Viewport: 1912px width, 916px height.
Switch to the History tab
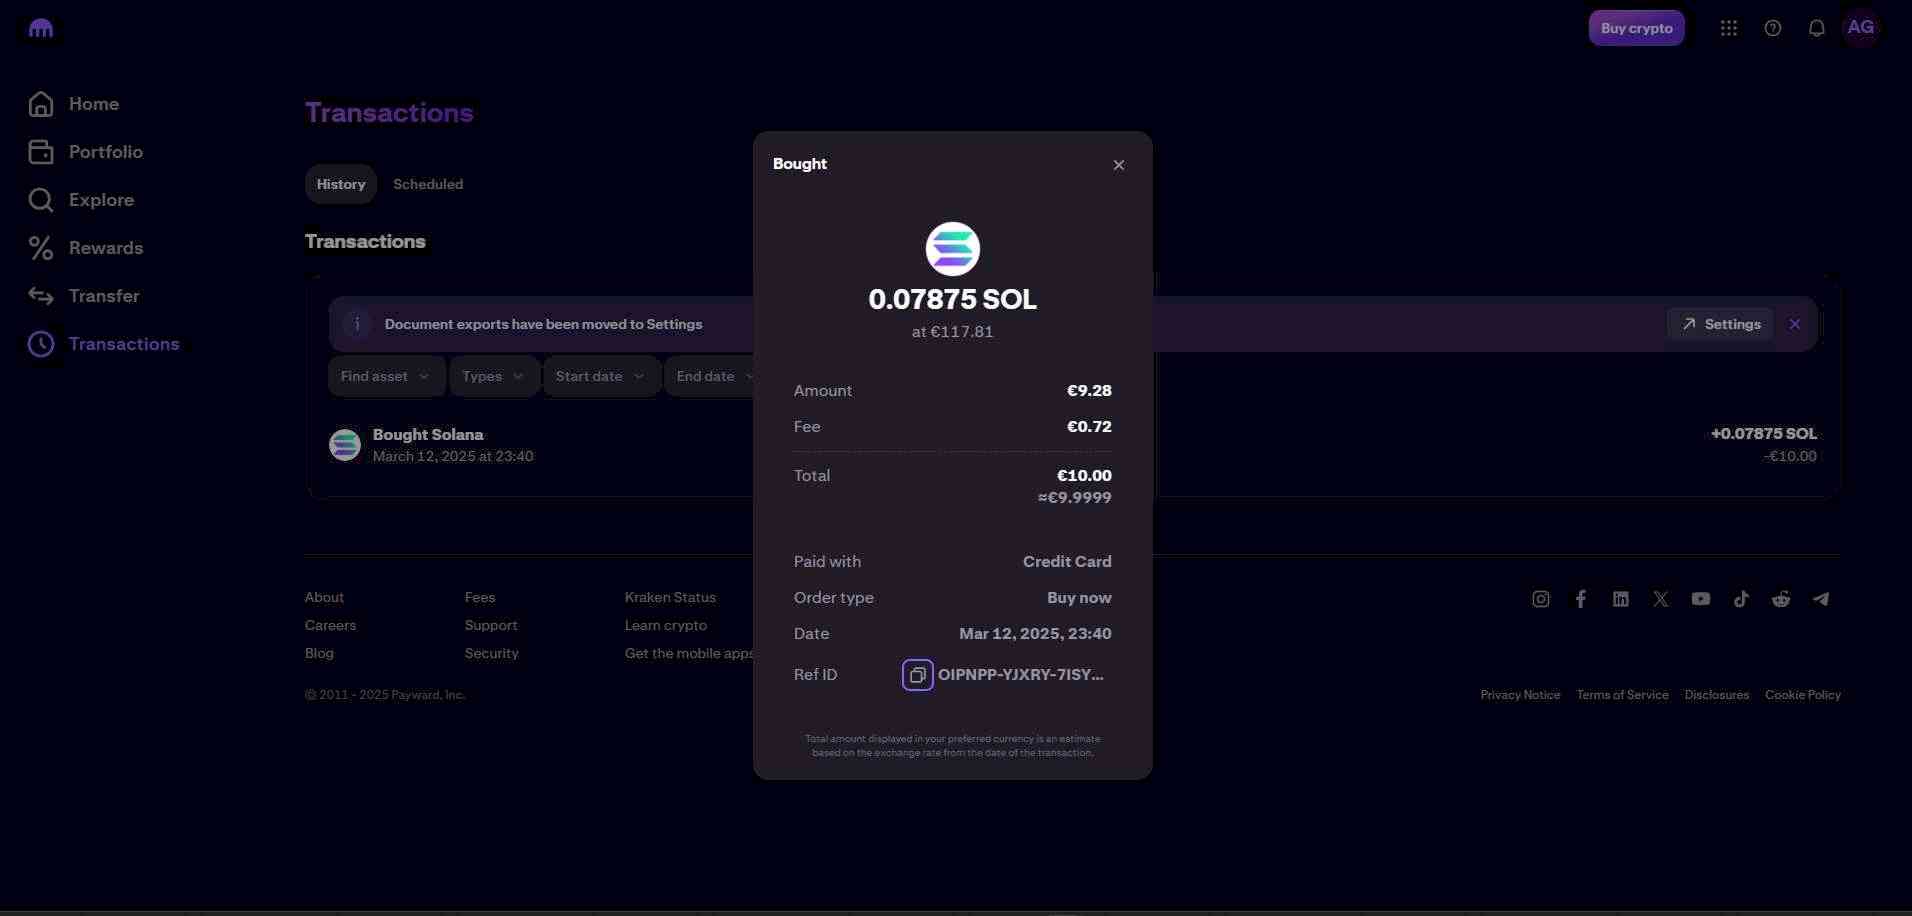pos(341,184)
